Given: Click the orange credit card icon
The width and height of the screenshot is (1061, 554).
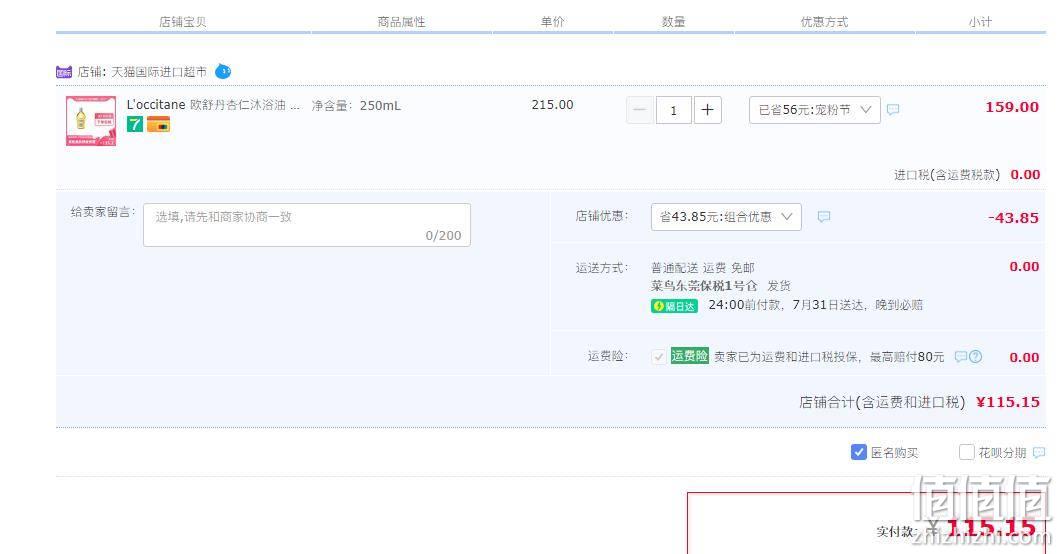Looking at the screenshot, I should point(158,124).
